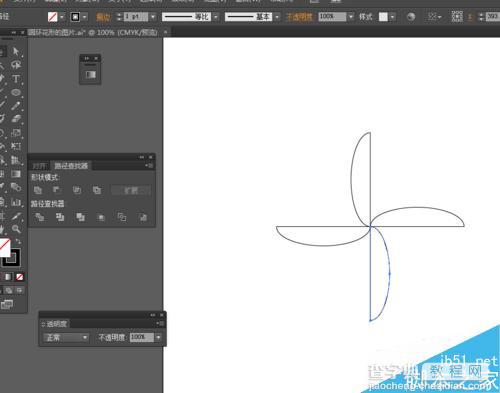This screenshot has width=500, height=393.
Task: Swap fill and stroke arrows
Action: click(18, 241)
